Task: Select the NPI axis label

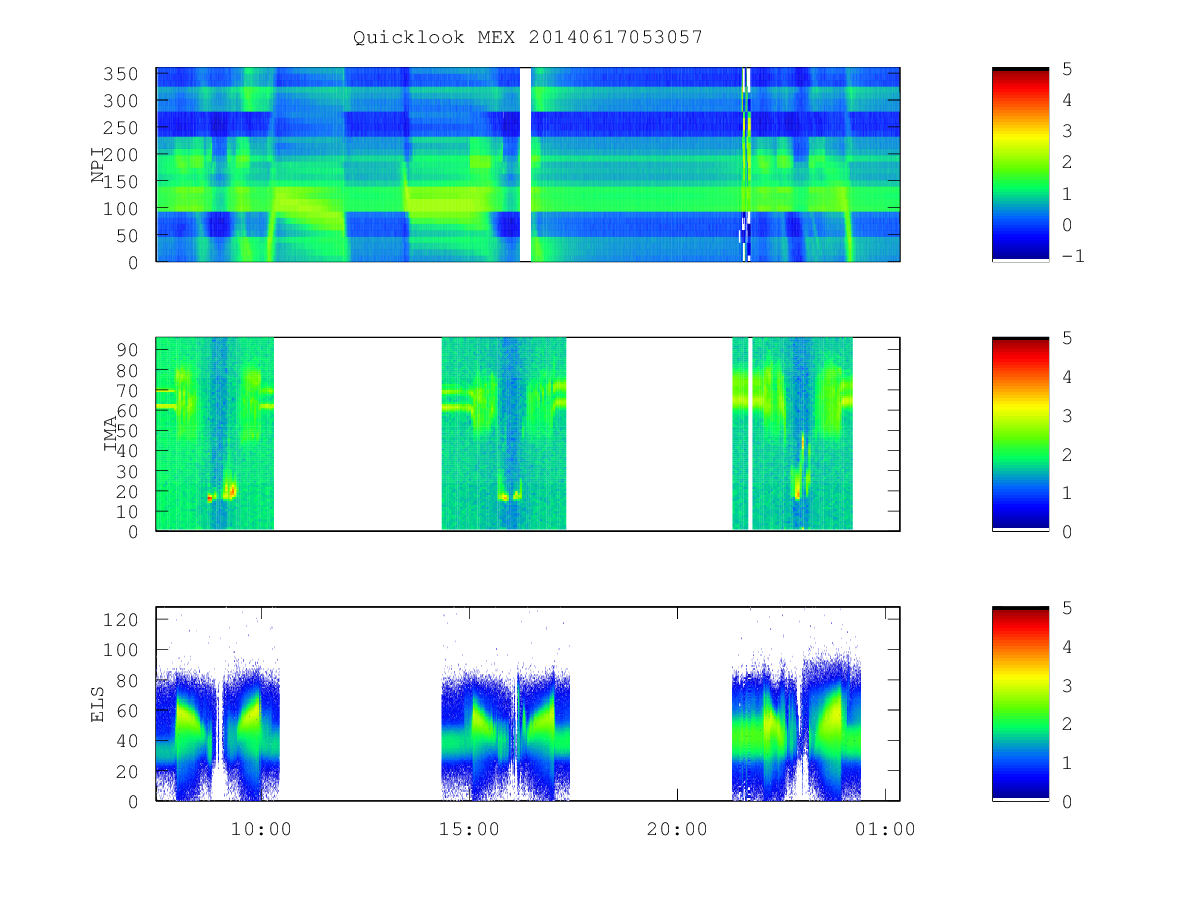Action: tap(99, 165)
